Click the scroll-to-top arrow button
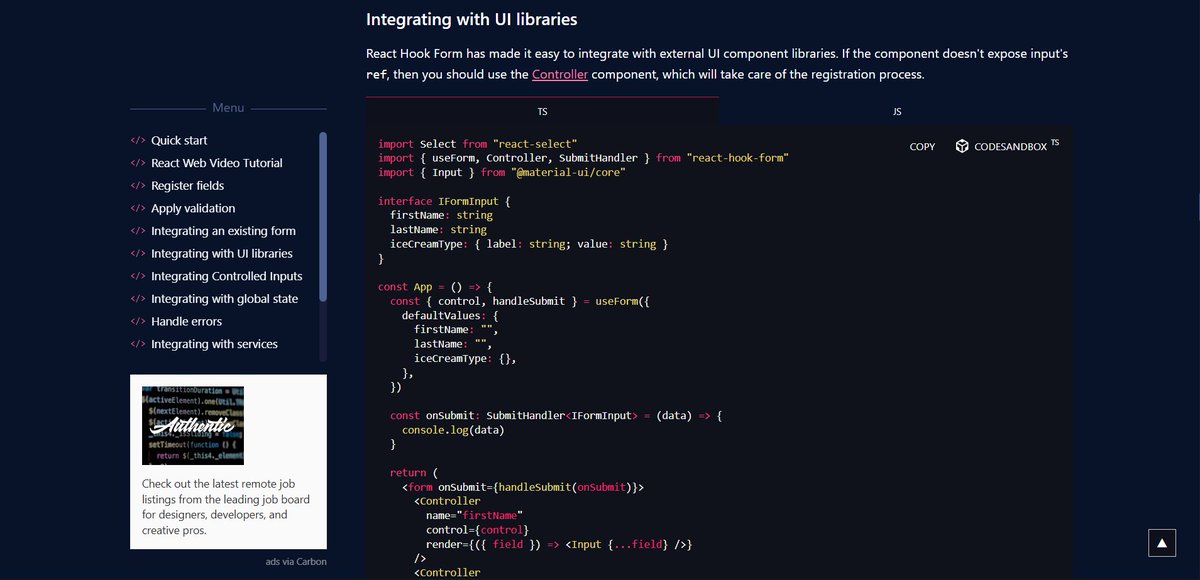This screenshot has width=1200, height=580. pos(1161,543)
